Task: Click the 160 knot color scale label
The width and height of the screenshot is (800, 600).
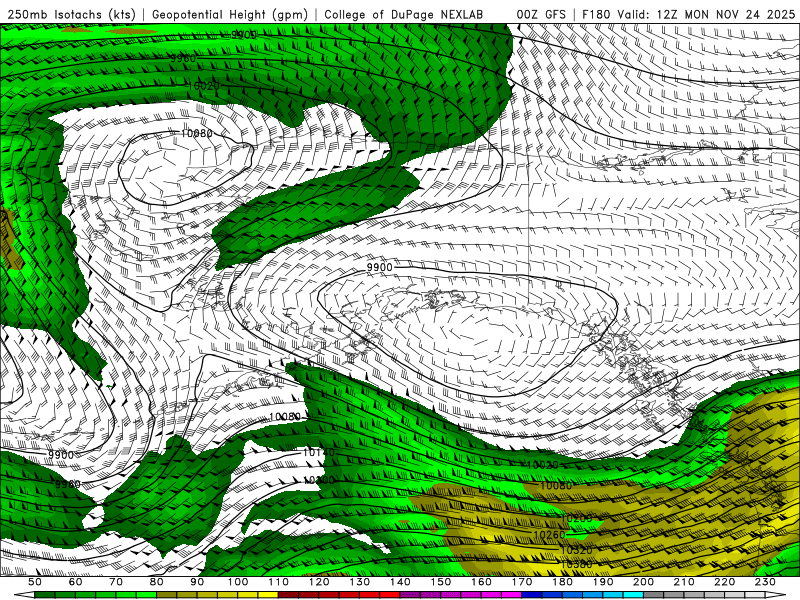Action: point(481,582)
